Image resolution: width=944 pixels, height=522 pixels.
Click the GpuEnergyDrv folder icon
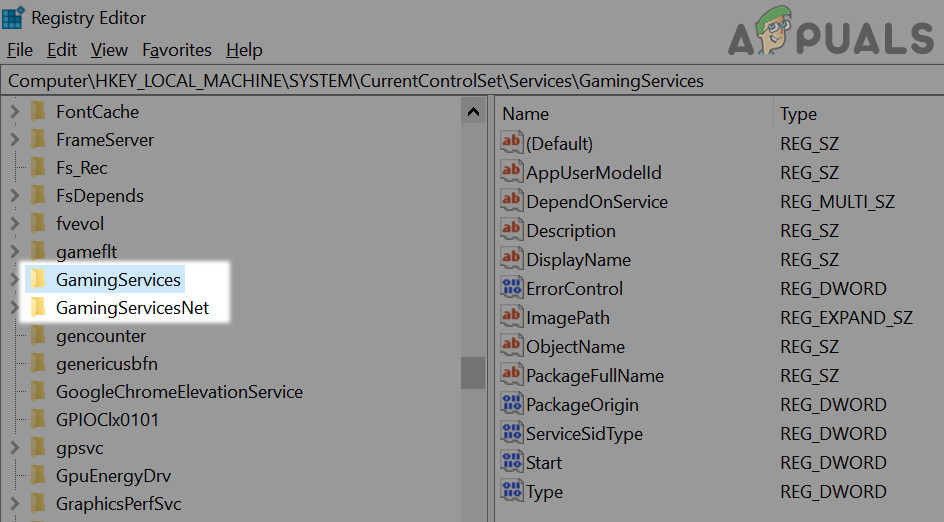click(38, 476)
